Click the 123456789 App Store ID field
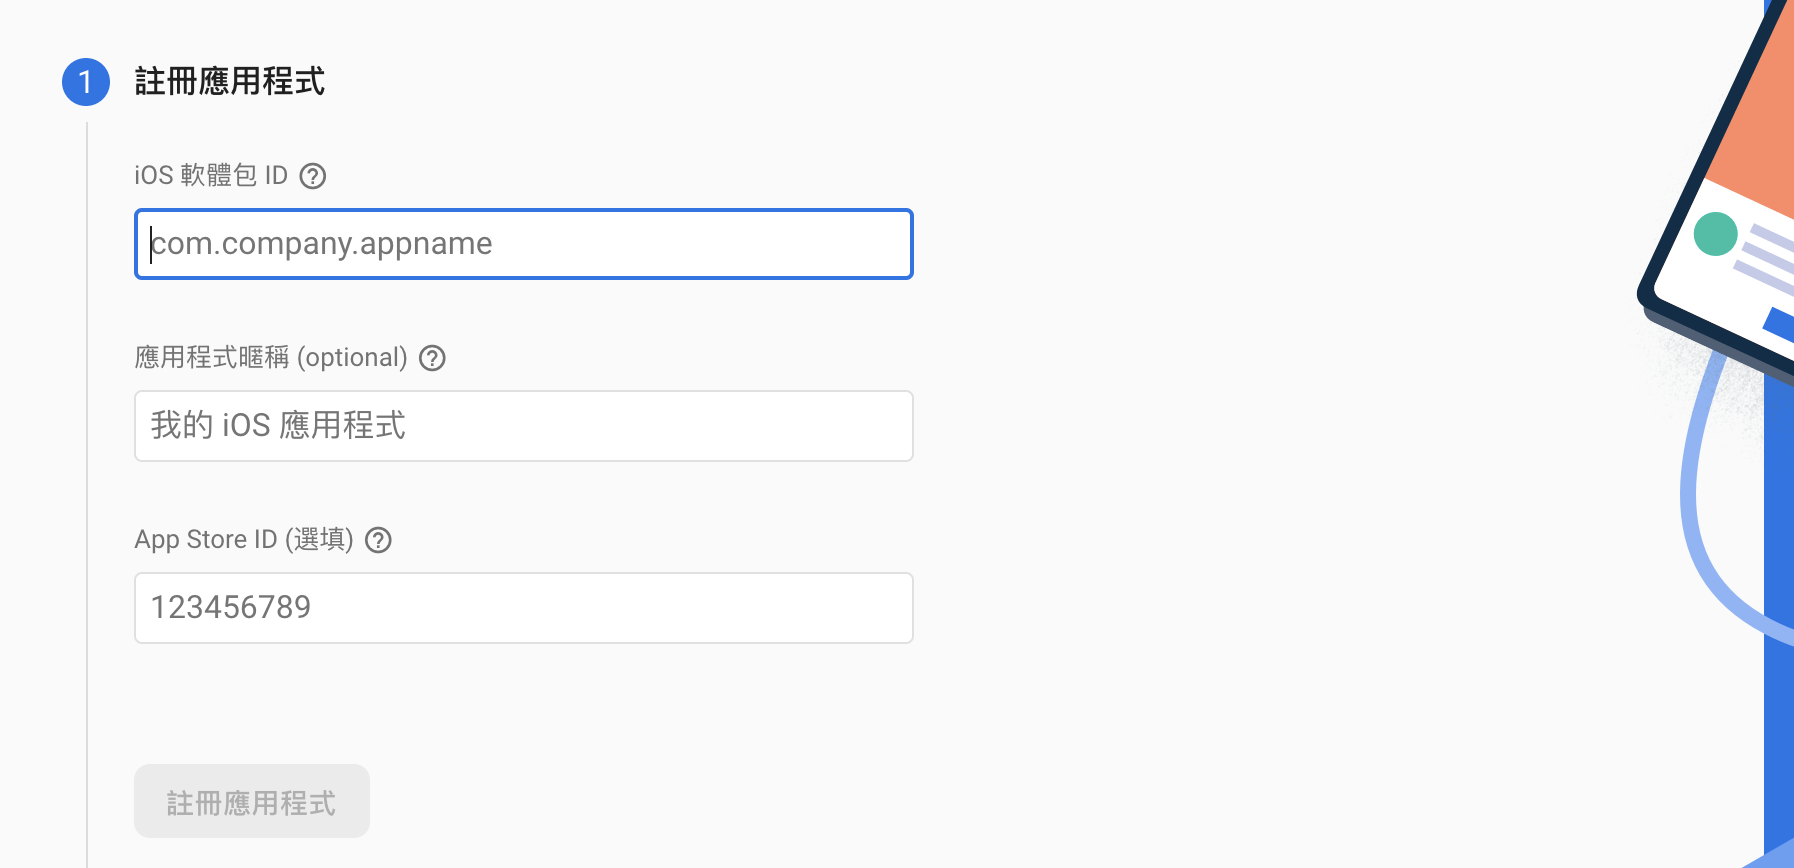This screenshot has width=1794, height=868. click(x=523, y=608)
